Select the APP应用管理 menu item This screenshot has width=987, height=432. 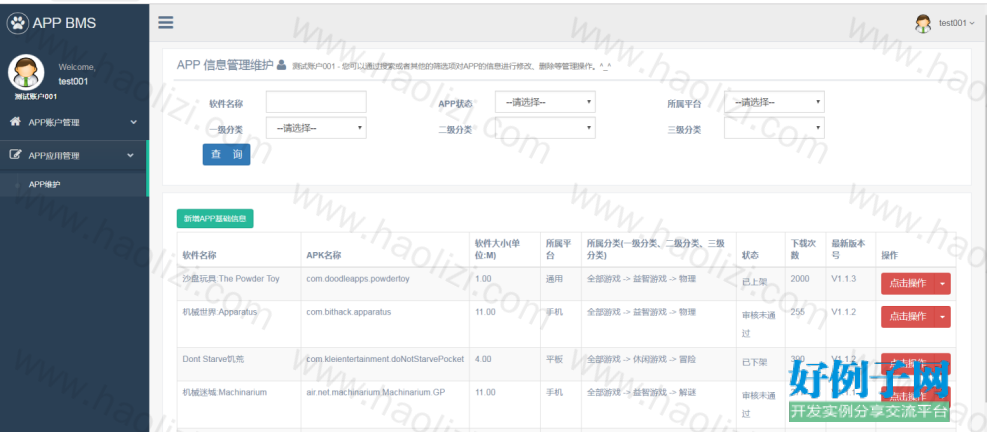pyautogui.click(x=73, y=155)
